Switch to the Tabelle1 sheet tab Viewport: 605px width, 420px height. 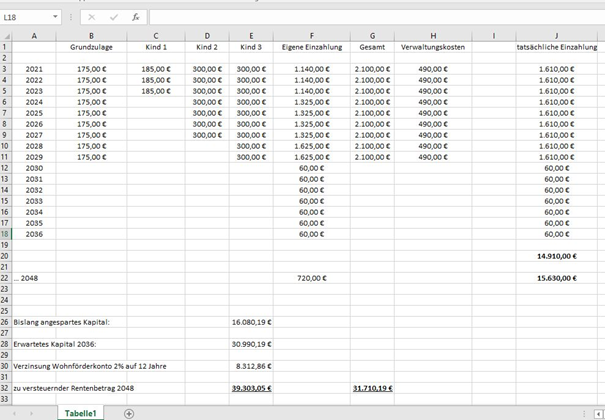coord(81,413)
